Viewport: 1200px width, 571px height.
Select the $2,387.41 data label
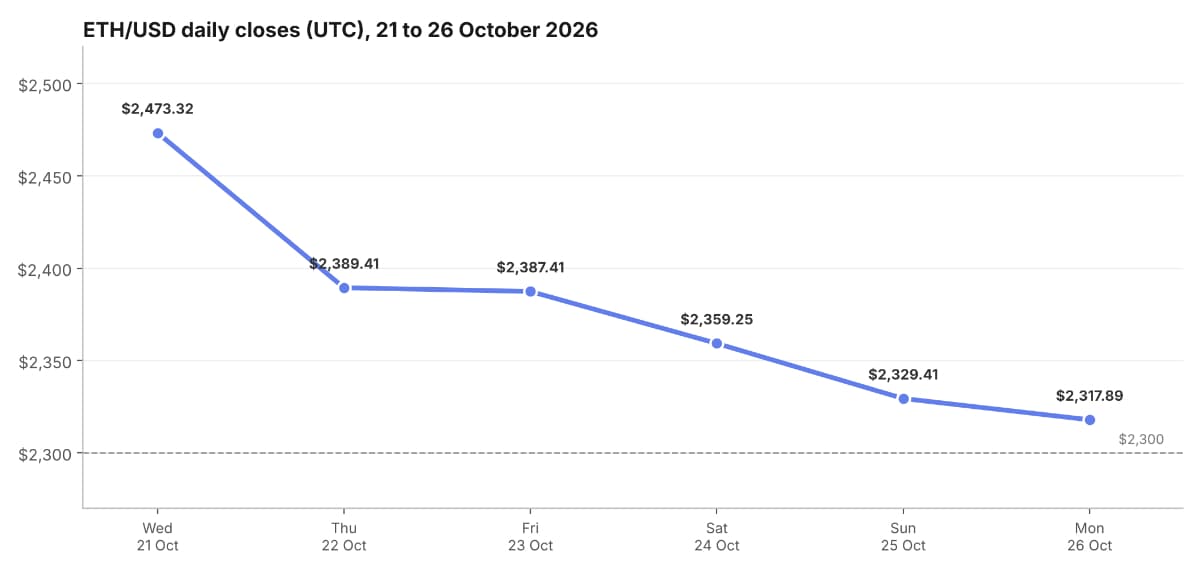pos(531,268)
